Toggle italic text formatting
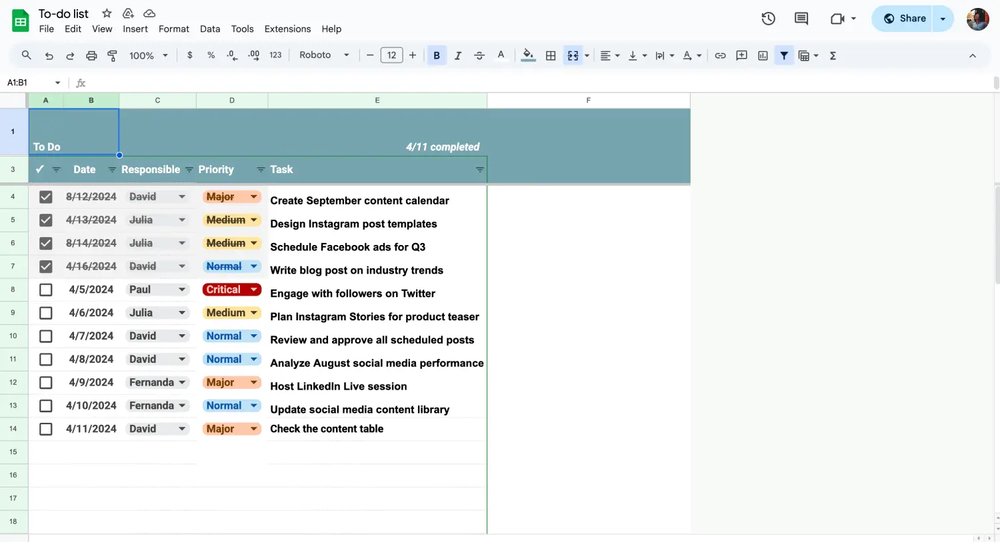The width and height of the screenshot is (1000, 542). [x=458, y=56]
